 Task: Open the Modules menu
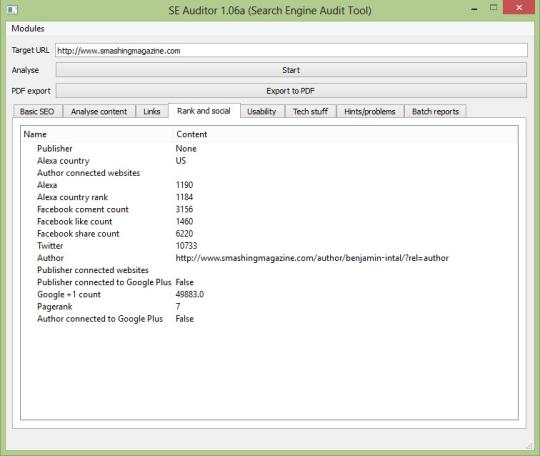point(28,29)
